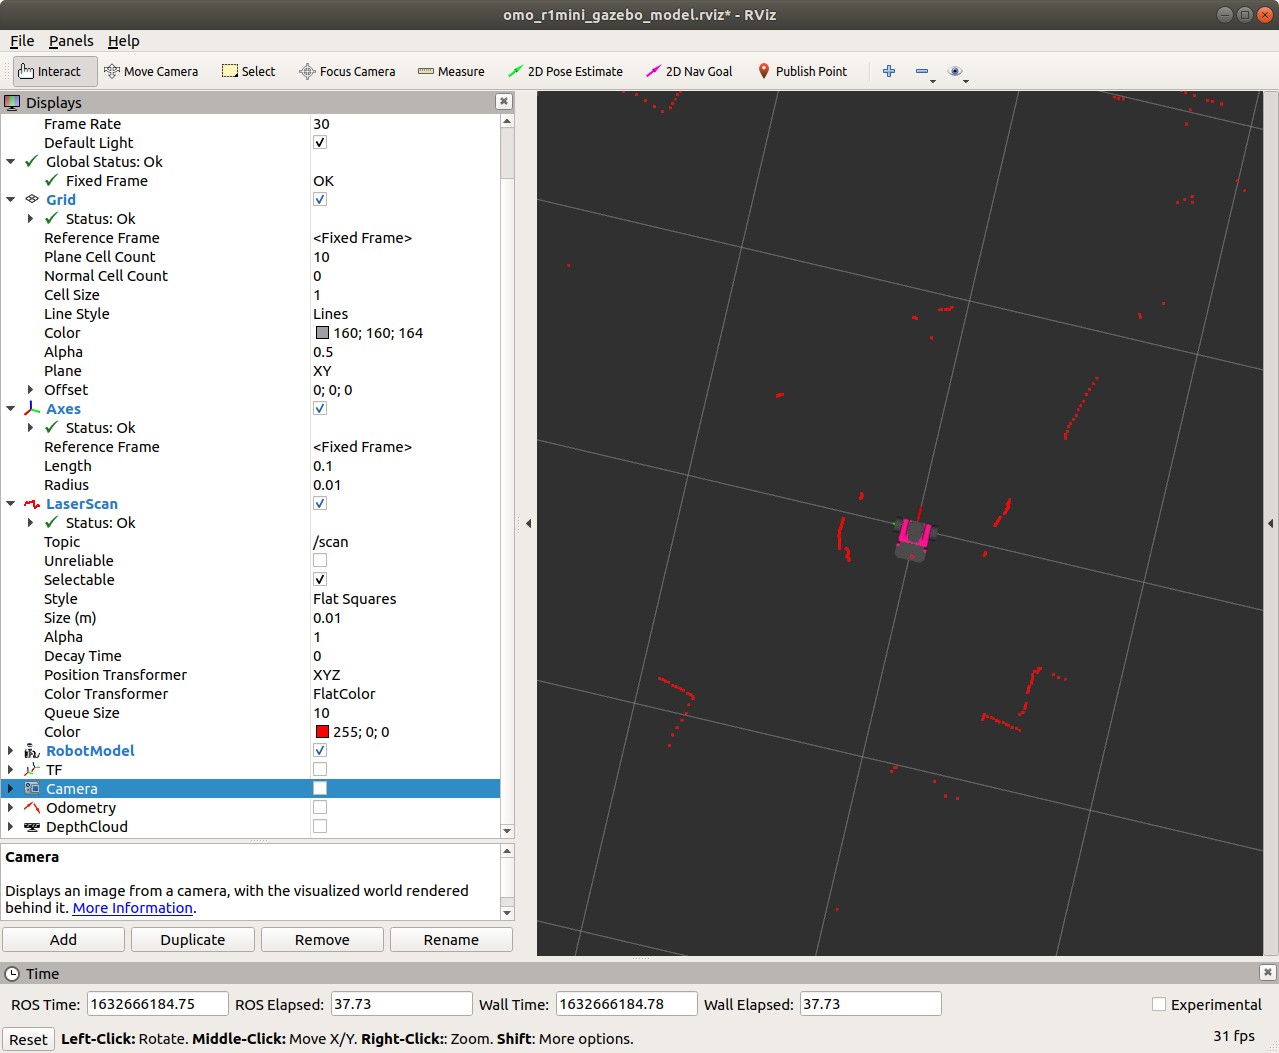Click the Odometry display icon
Image resolution: width=1279 pixels, height=1053 pixels.
32,807
